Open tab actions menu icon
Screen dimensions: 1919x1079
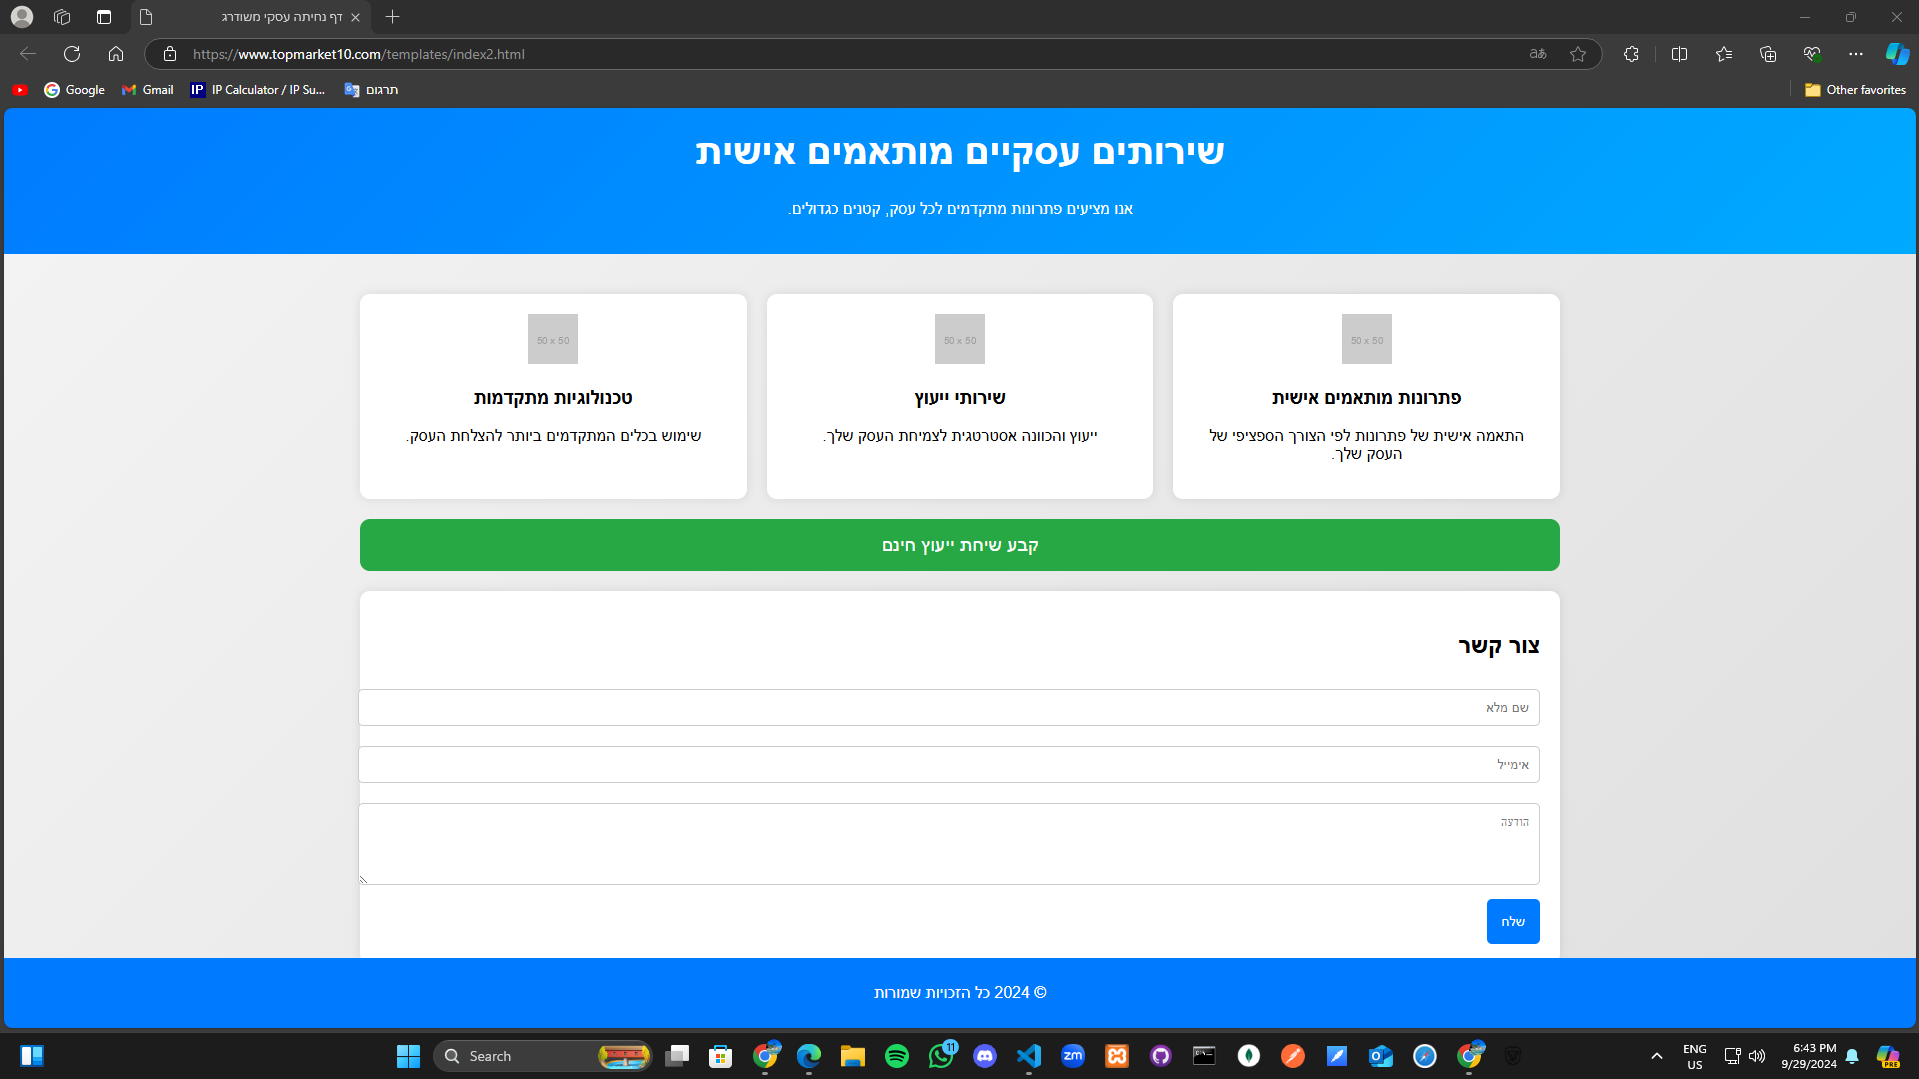(x=104, y=17)
